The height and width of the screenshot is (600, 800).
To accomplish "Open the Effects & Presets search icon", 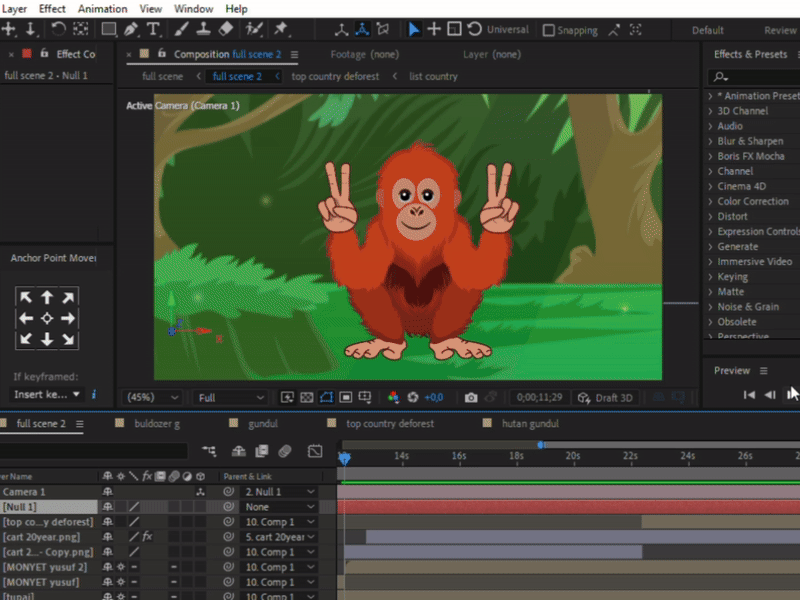I will click(x=720, y=77).
